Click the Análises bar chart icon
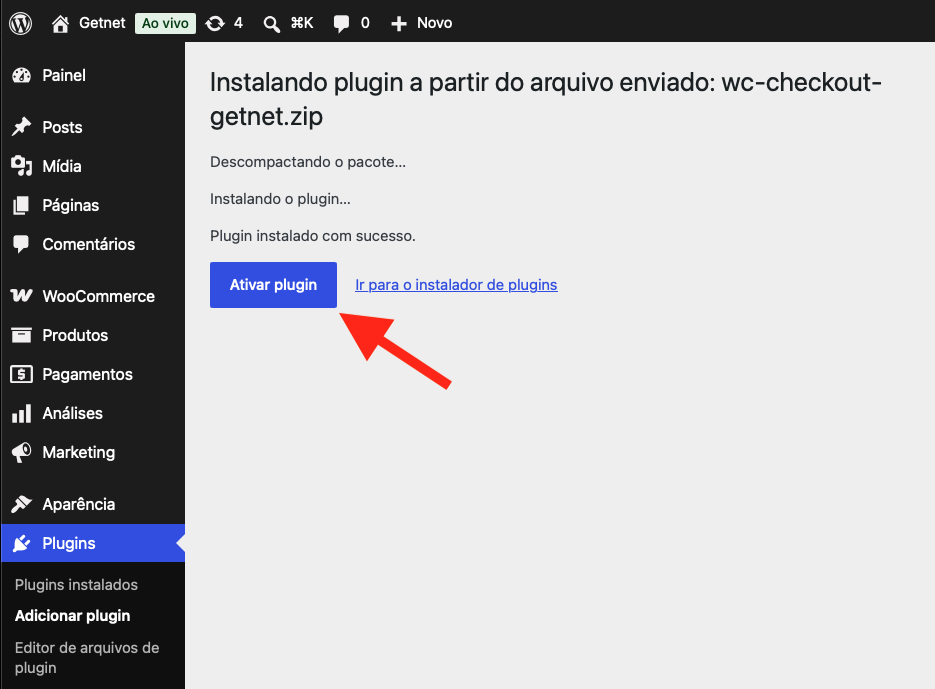This screenshot has width=935, height=689. pyautogui.click(x=21, y=413)
